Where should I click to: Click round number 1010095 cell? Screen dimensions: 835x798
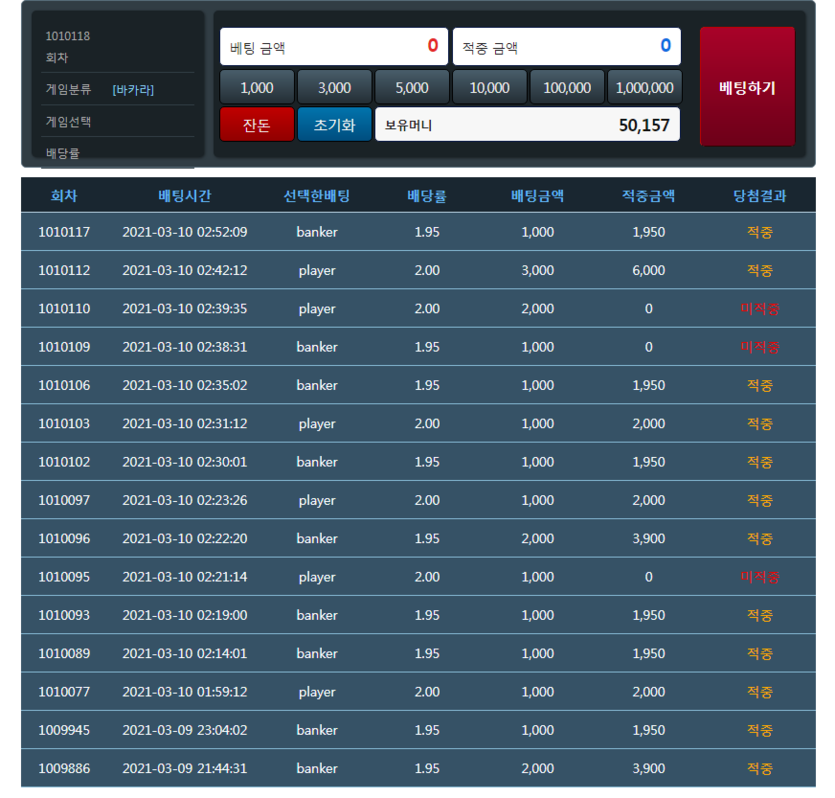coord(64,577)
